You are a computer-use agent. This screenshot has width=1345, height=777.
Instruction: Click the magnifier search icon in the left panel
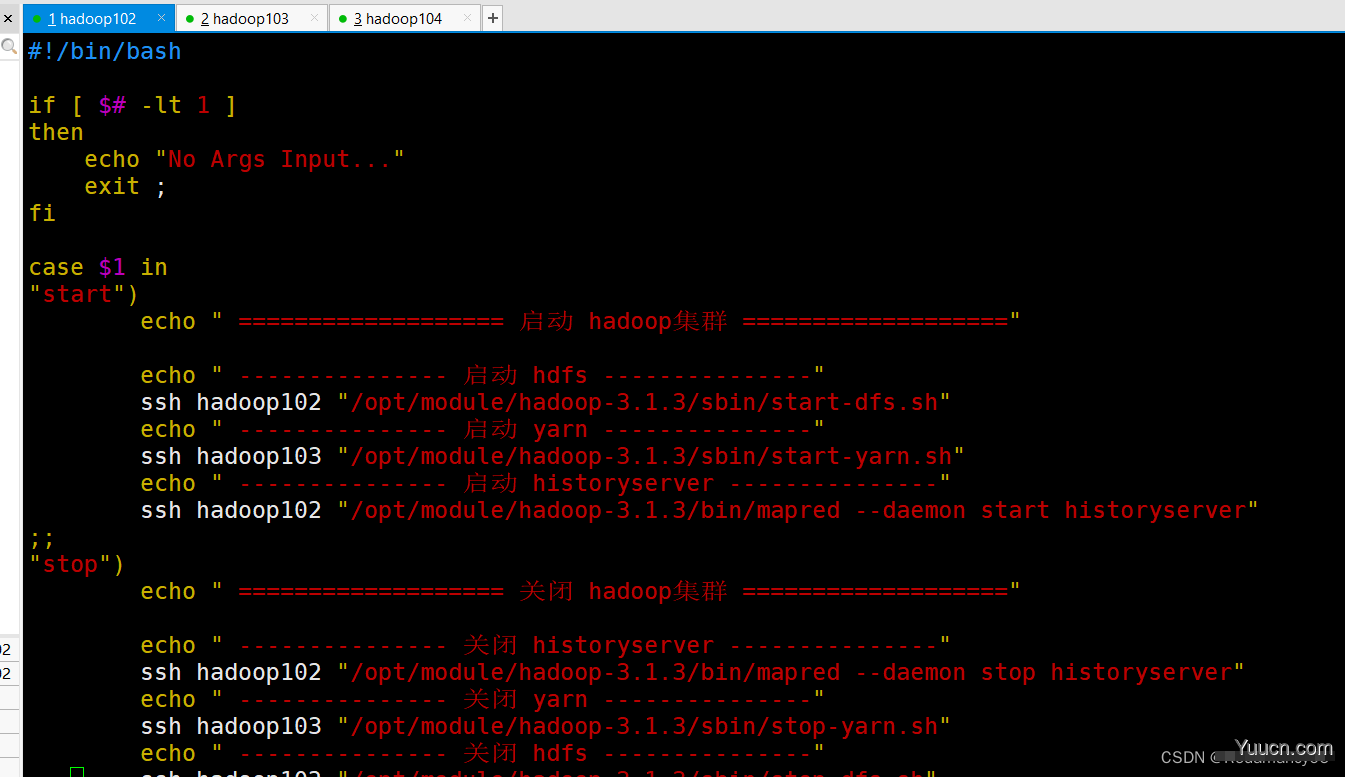pyautogui.click(x=9, y=46)
